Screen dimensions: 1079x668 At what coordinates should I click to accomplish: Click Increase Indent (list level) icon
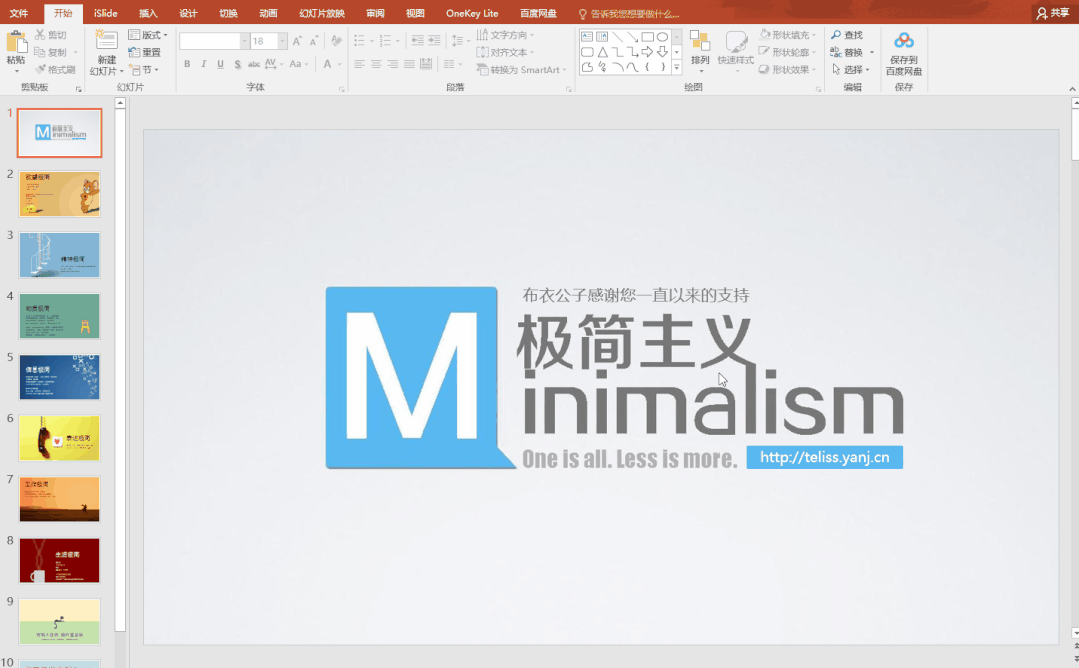[434, 41]
